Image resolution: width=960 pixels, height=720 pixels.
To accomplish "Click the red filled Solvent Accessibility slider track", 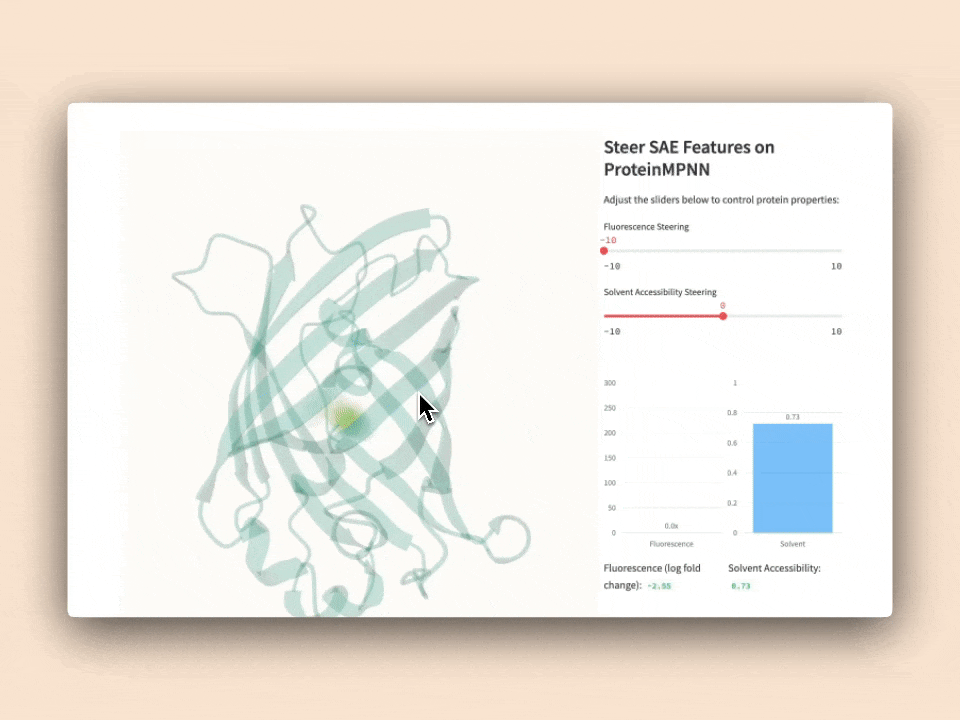I will point(663,316).
